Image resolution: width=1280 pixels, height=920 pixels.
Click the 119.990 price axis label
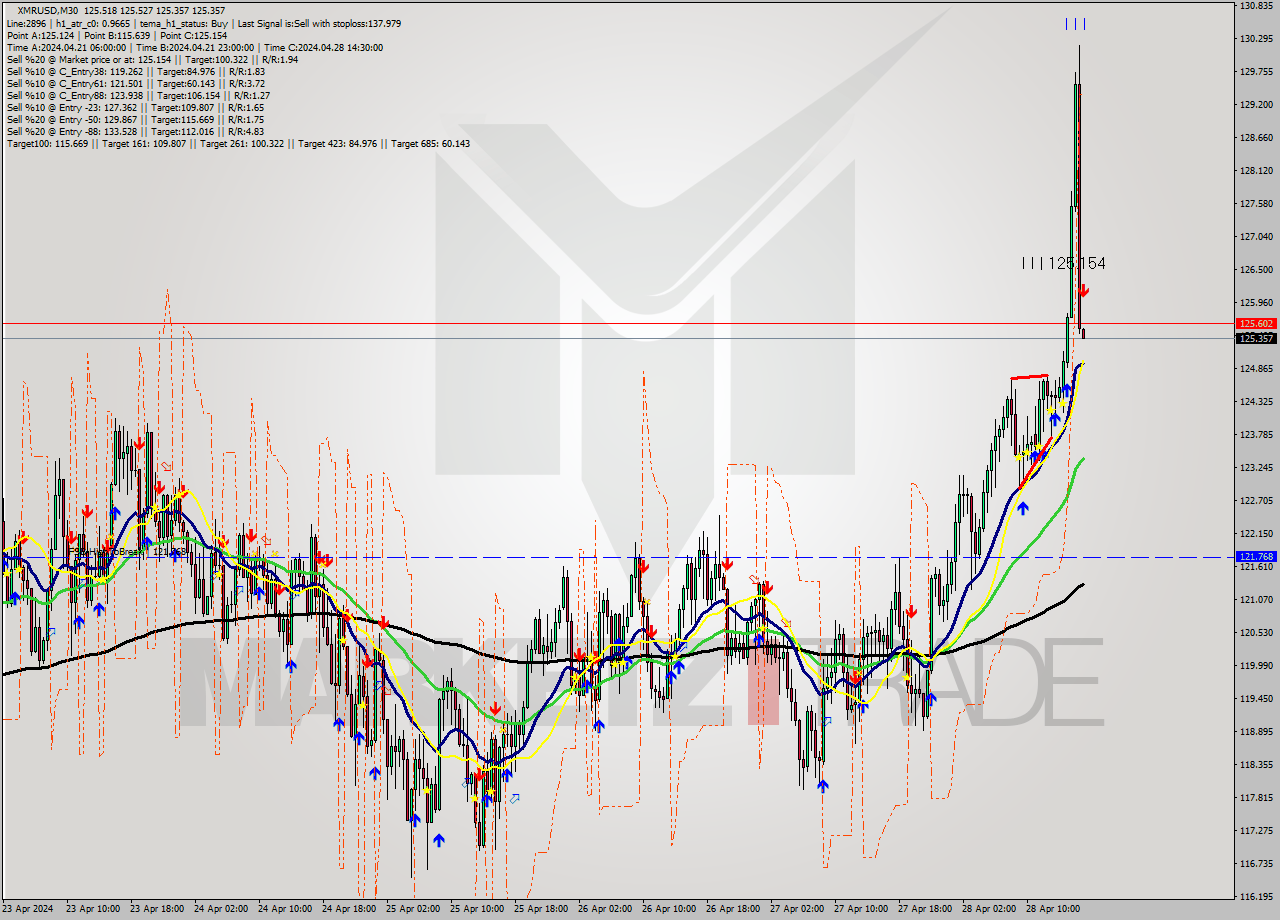pyautogui.click(x=1256, y=665)
